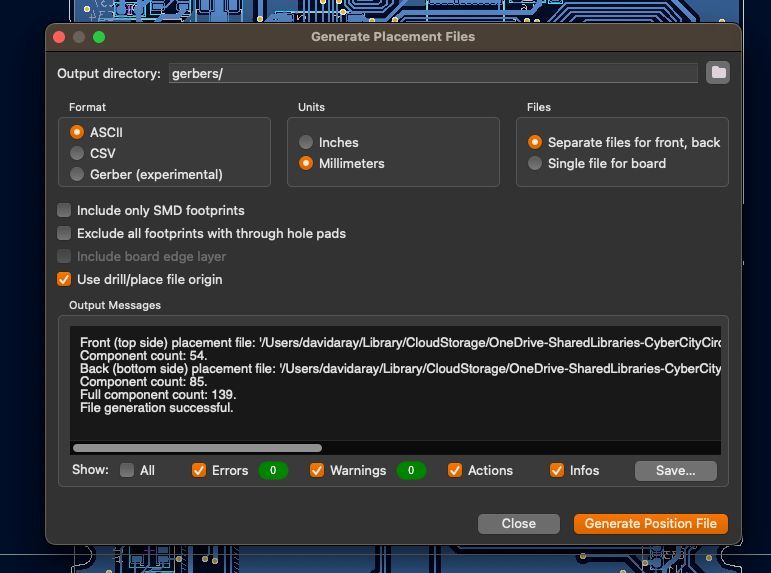Click the output directory text field

(433, 73)
